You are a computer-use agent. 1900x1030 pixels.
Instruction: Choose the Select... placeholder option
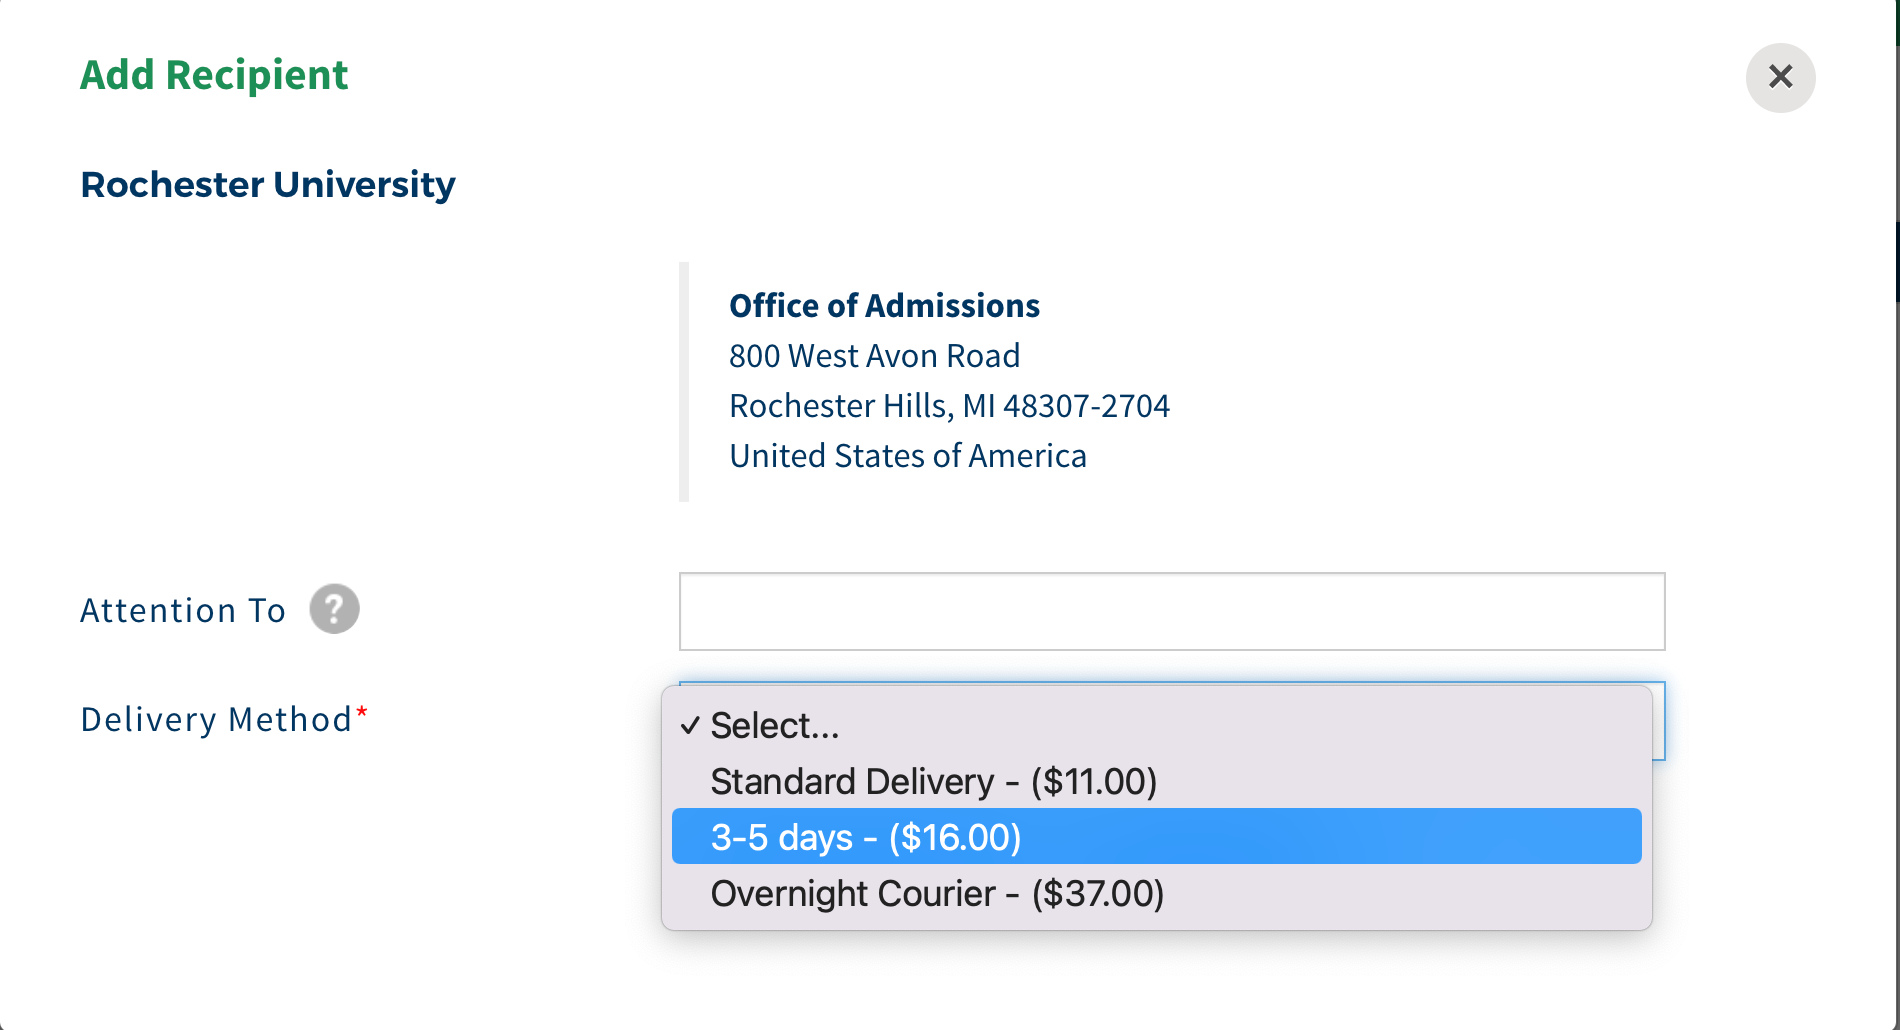point(775,726)
